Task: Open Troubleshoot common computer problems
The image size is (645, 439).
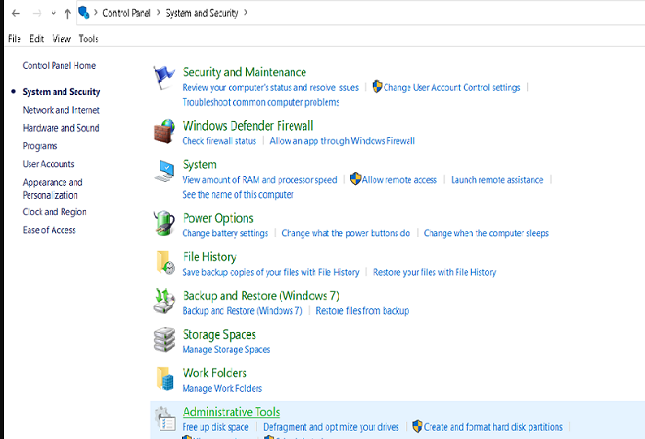Action: point(261,102)
